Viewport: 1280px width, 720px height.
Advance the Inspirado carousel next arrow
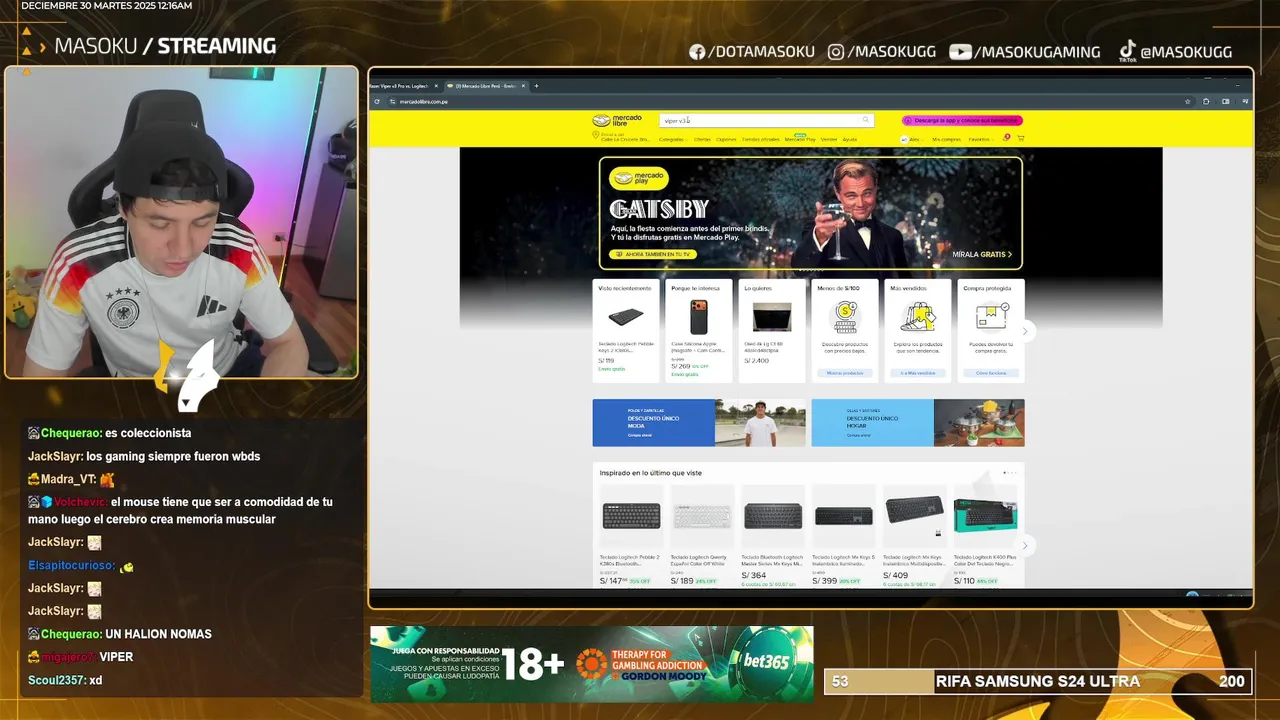1024,545
